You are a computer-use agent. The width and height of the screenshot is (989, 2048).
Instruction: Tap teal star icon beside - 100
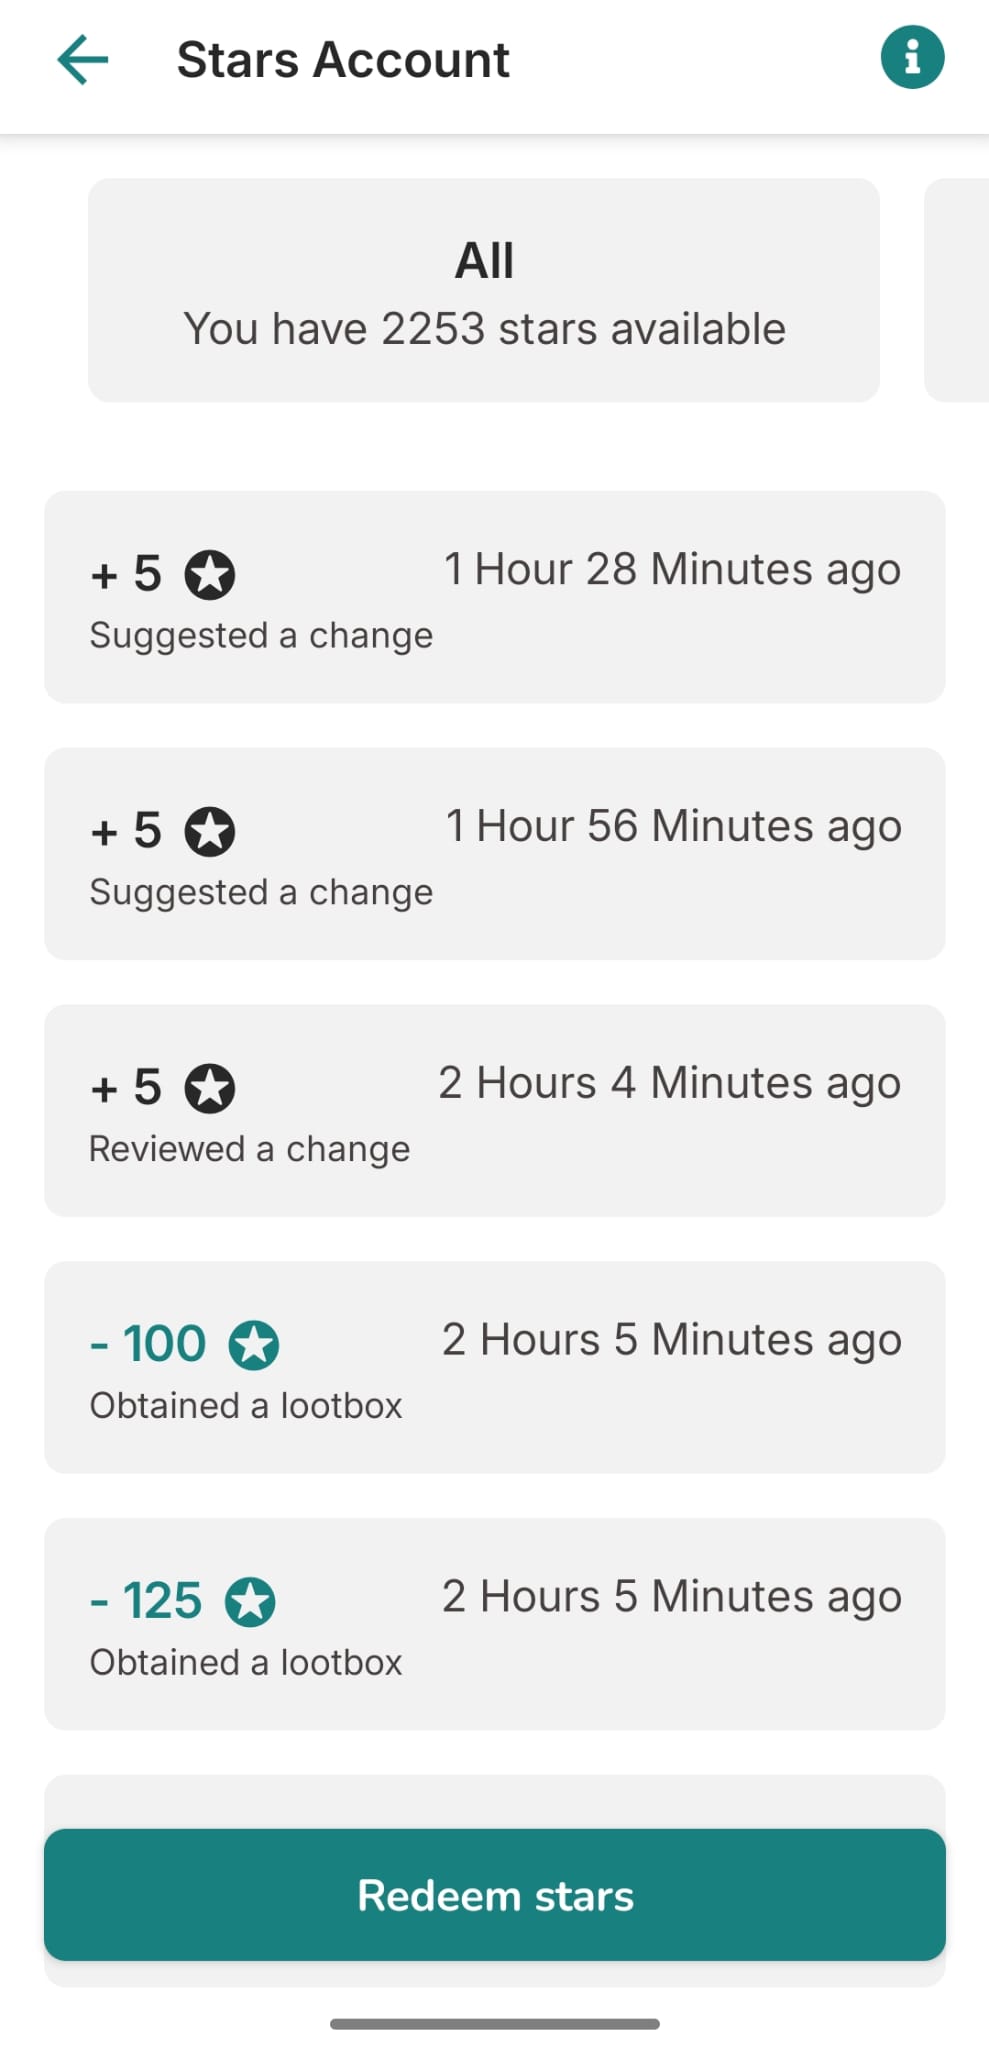[x=254, y=1345]
